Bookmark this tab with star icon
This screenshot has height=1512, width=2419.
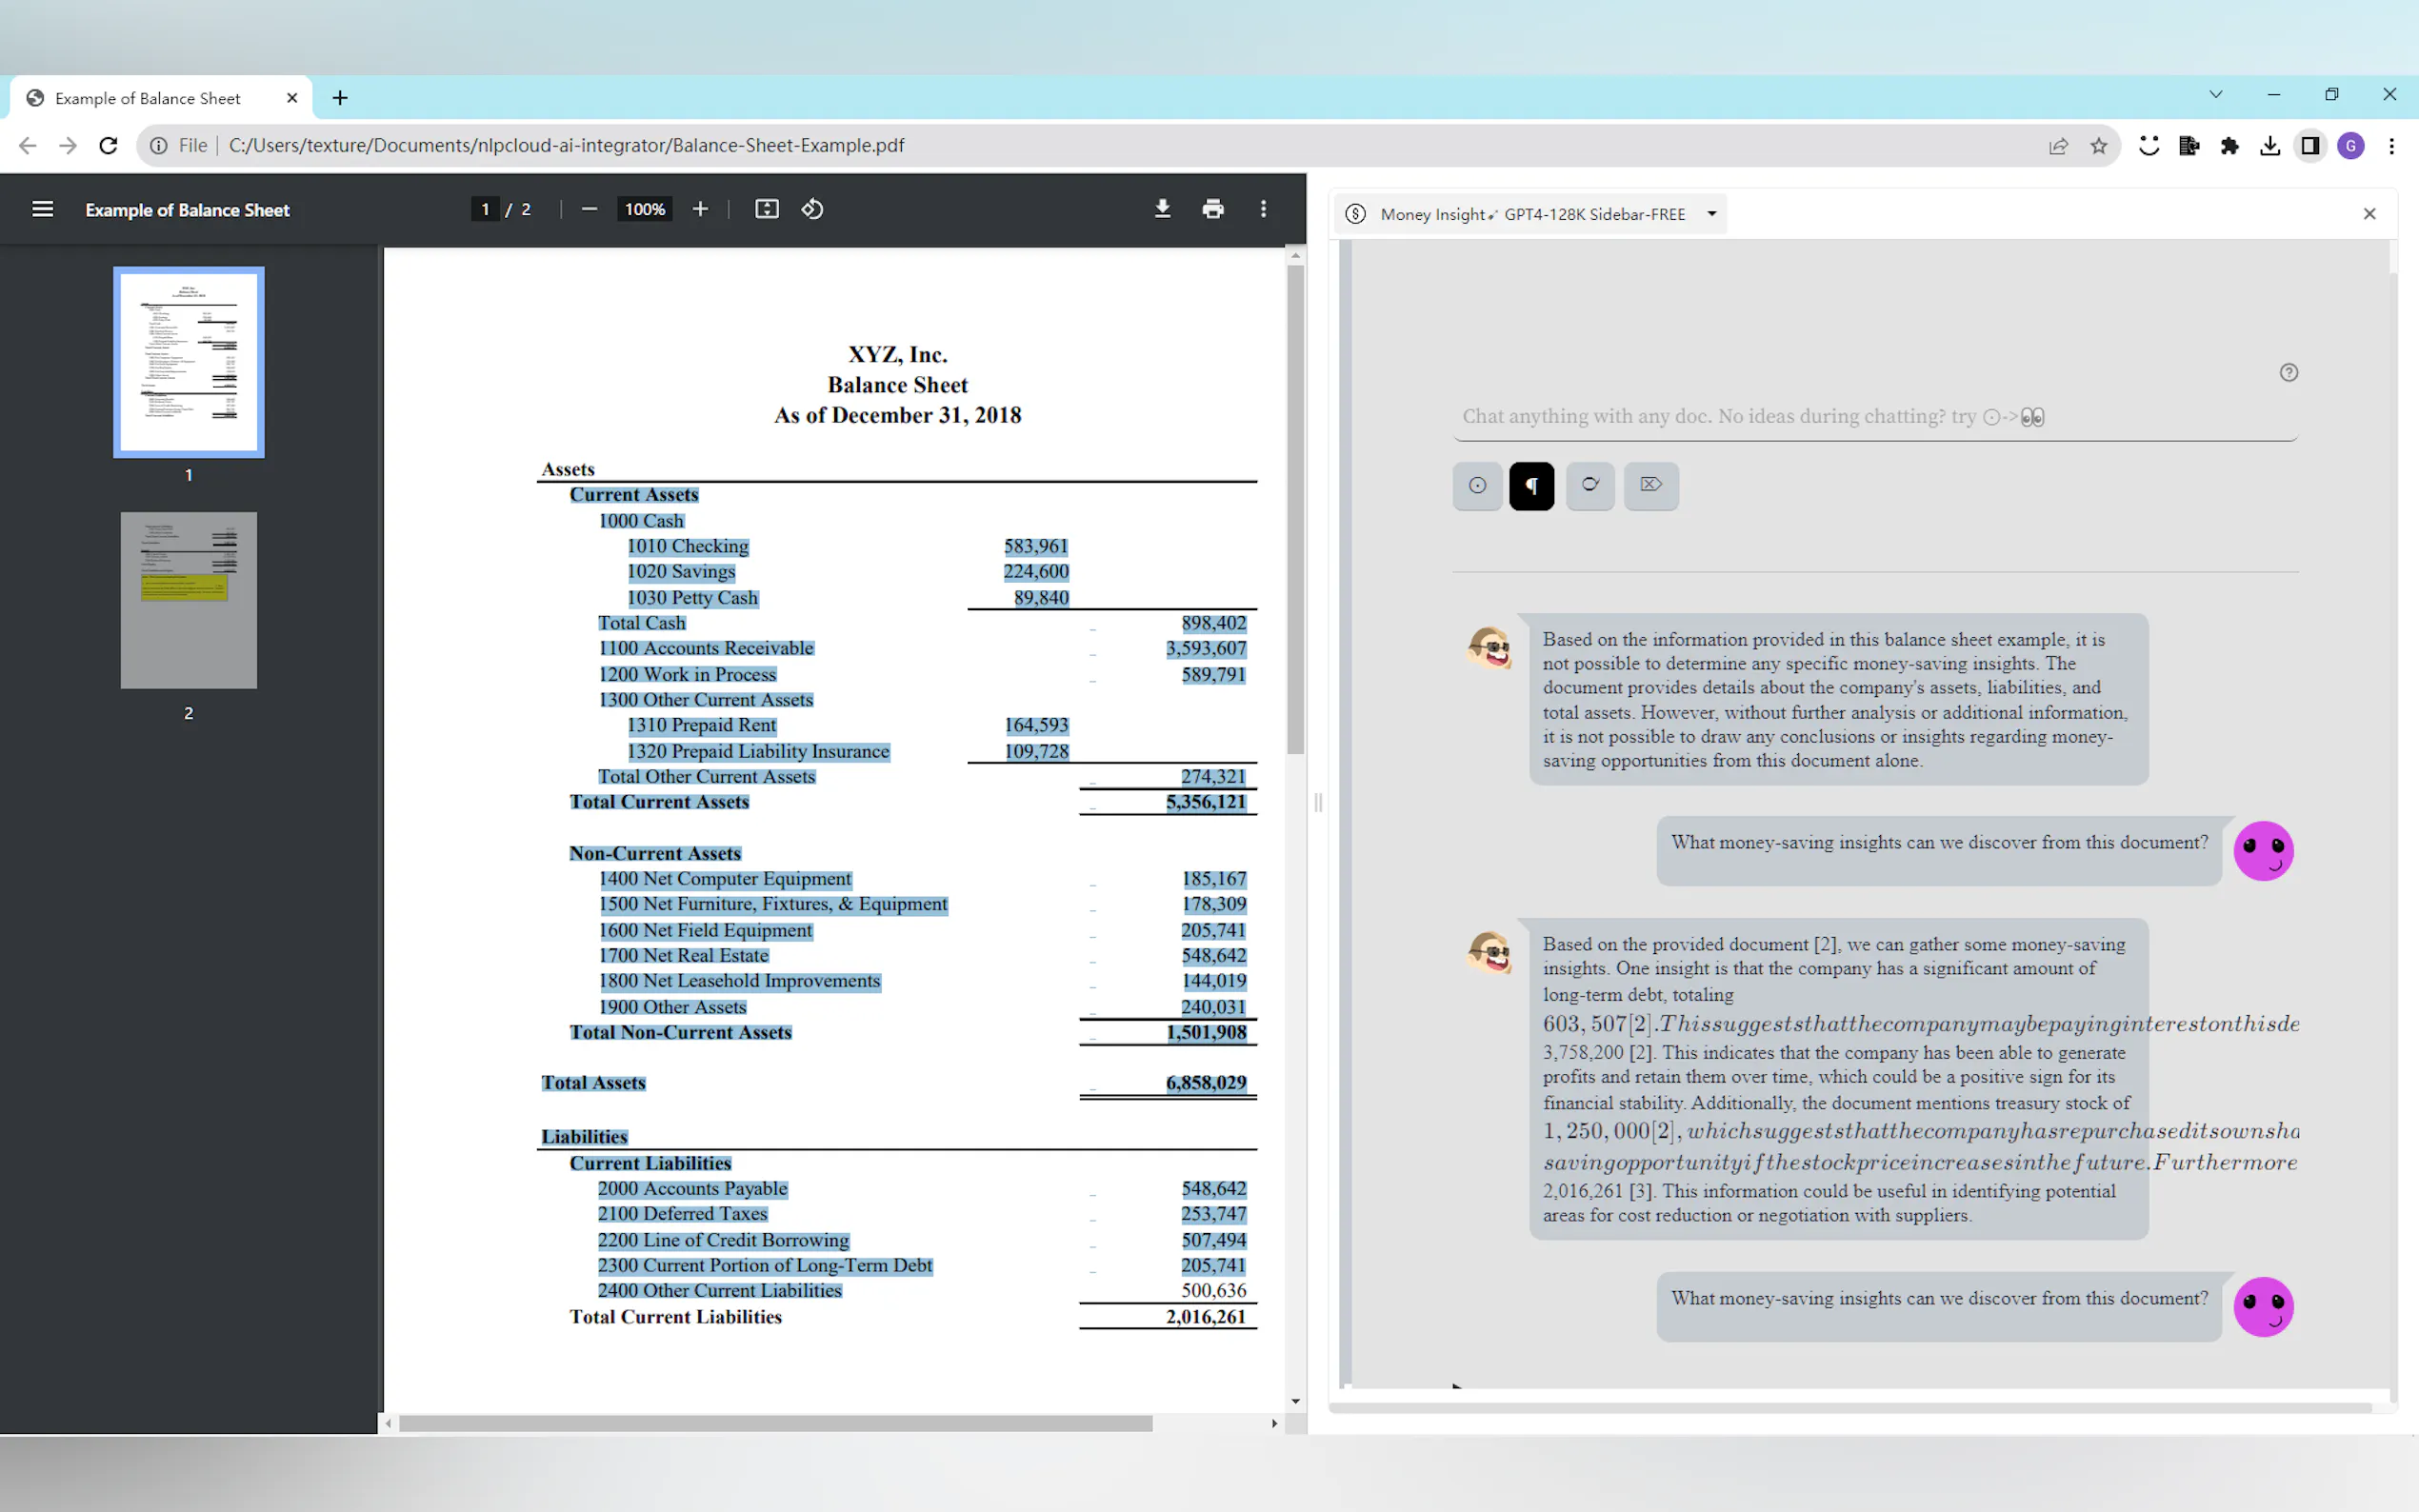pos(2099,146)
